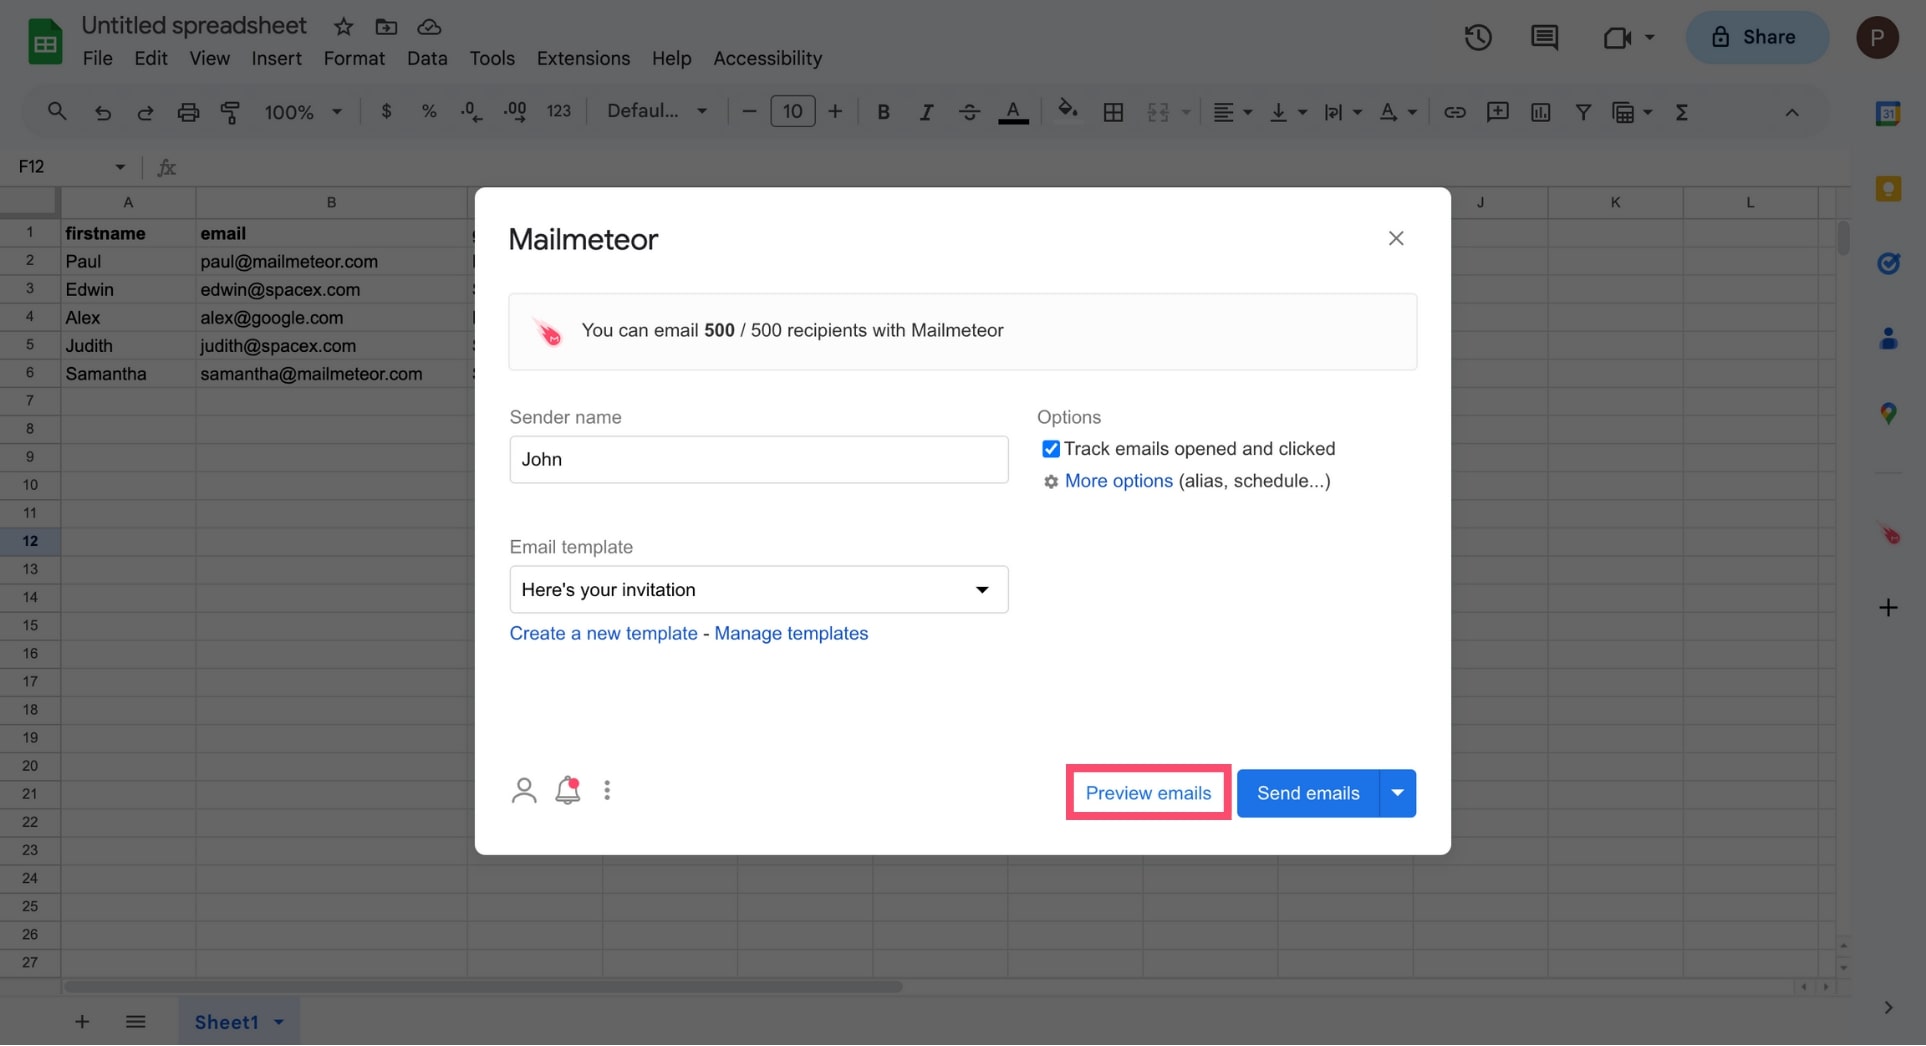
Task: Click the Undo icon
Action: [102, 112]
